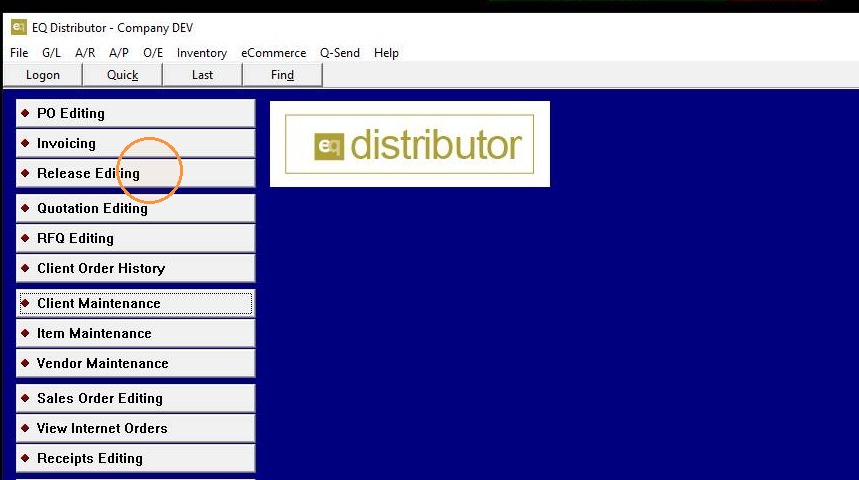859x480 pixels.
Task: Open the Q-Send menu
Action: [340, 53]
